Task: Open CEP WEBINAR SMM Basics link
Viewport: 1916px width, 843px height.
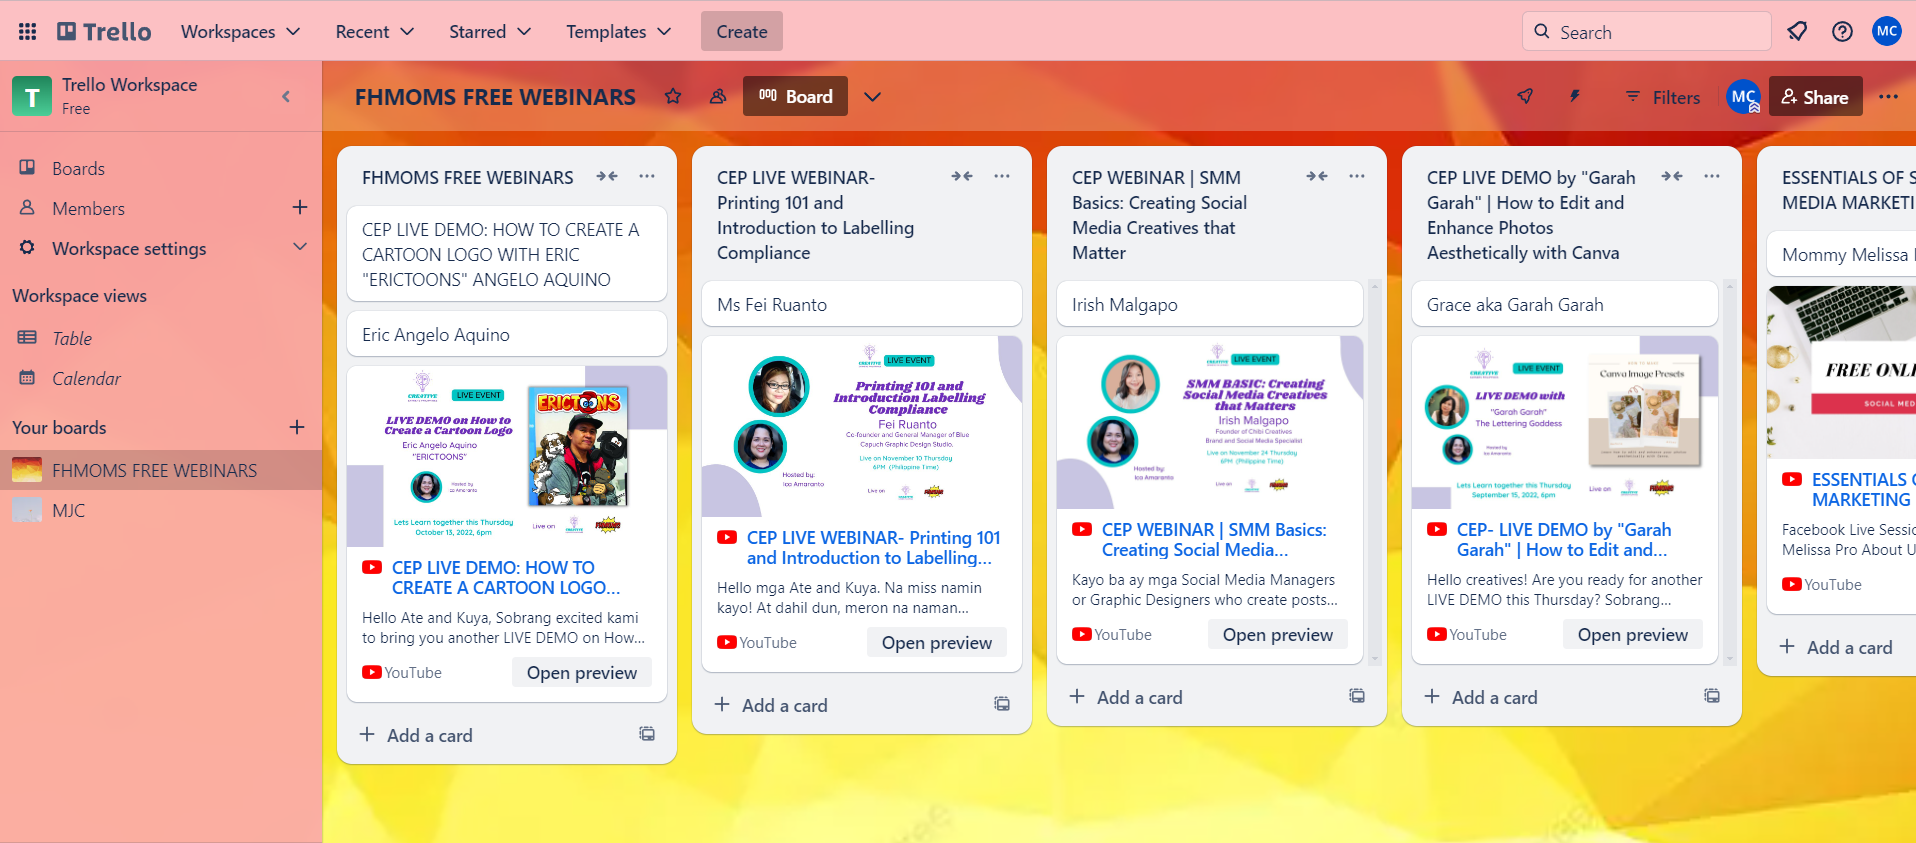Action: (x=1214, y=539)
